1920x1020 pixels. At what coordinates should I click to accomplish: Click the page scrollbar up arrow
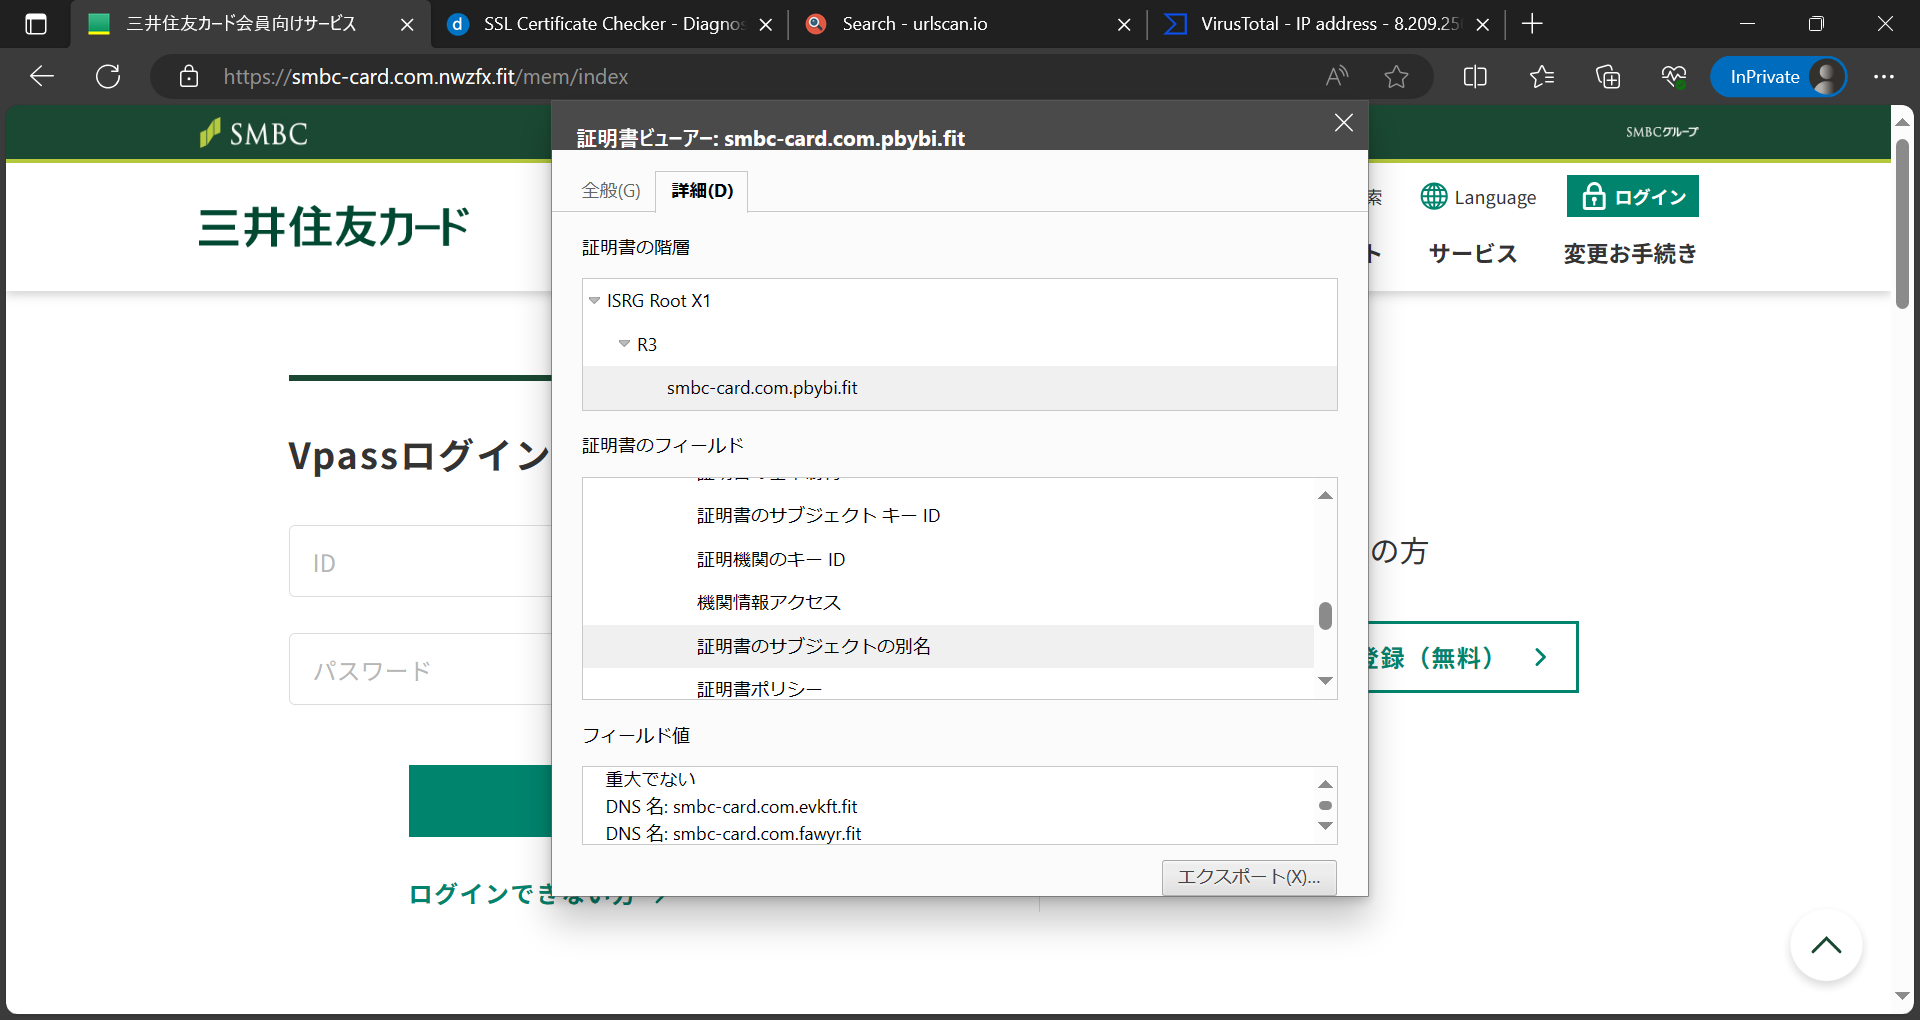pos(1902,121)
